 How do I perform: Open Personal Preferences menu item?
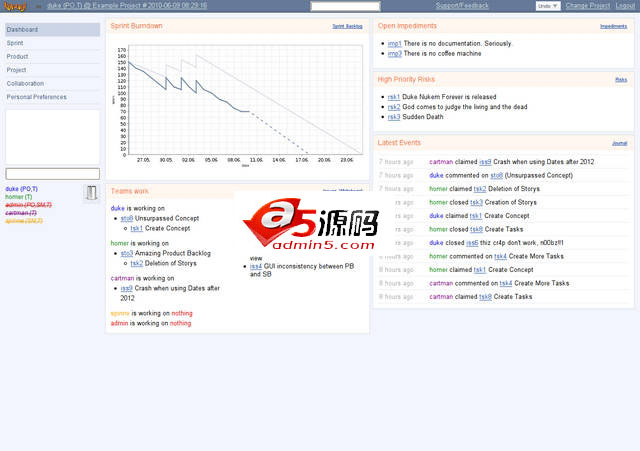point(52,97)
